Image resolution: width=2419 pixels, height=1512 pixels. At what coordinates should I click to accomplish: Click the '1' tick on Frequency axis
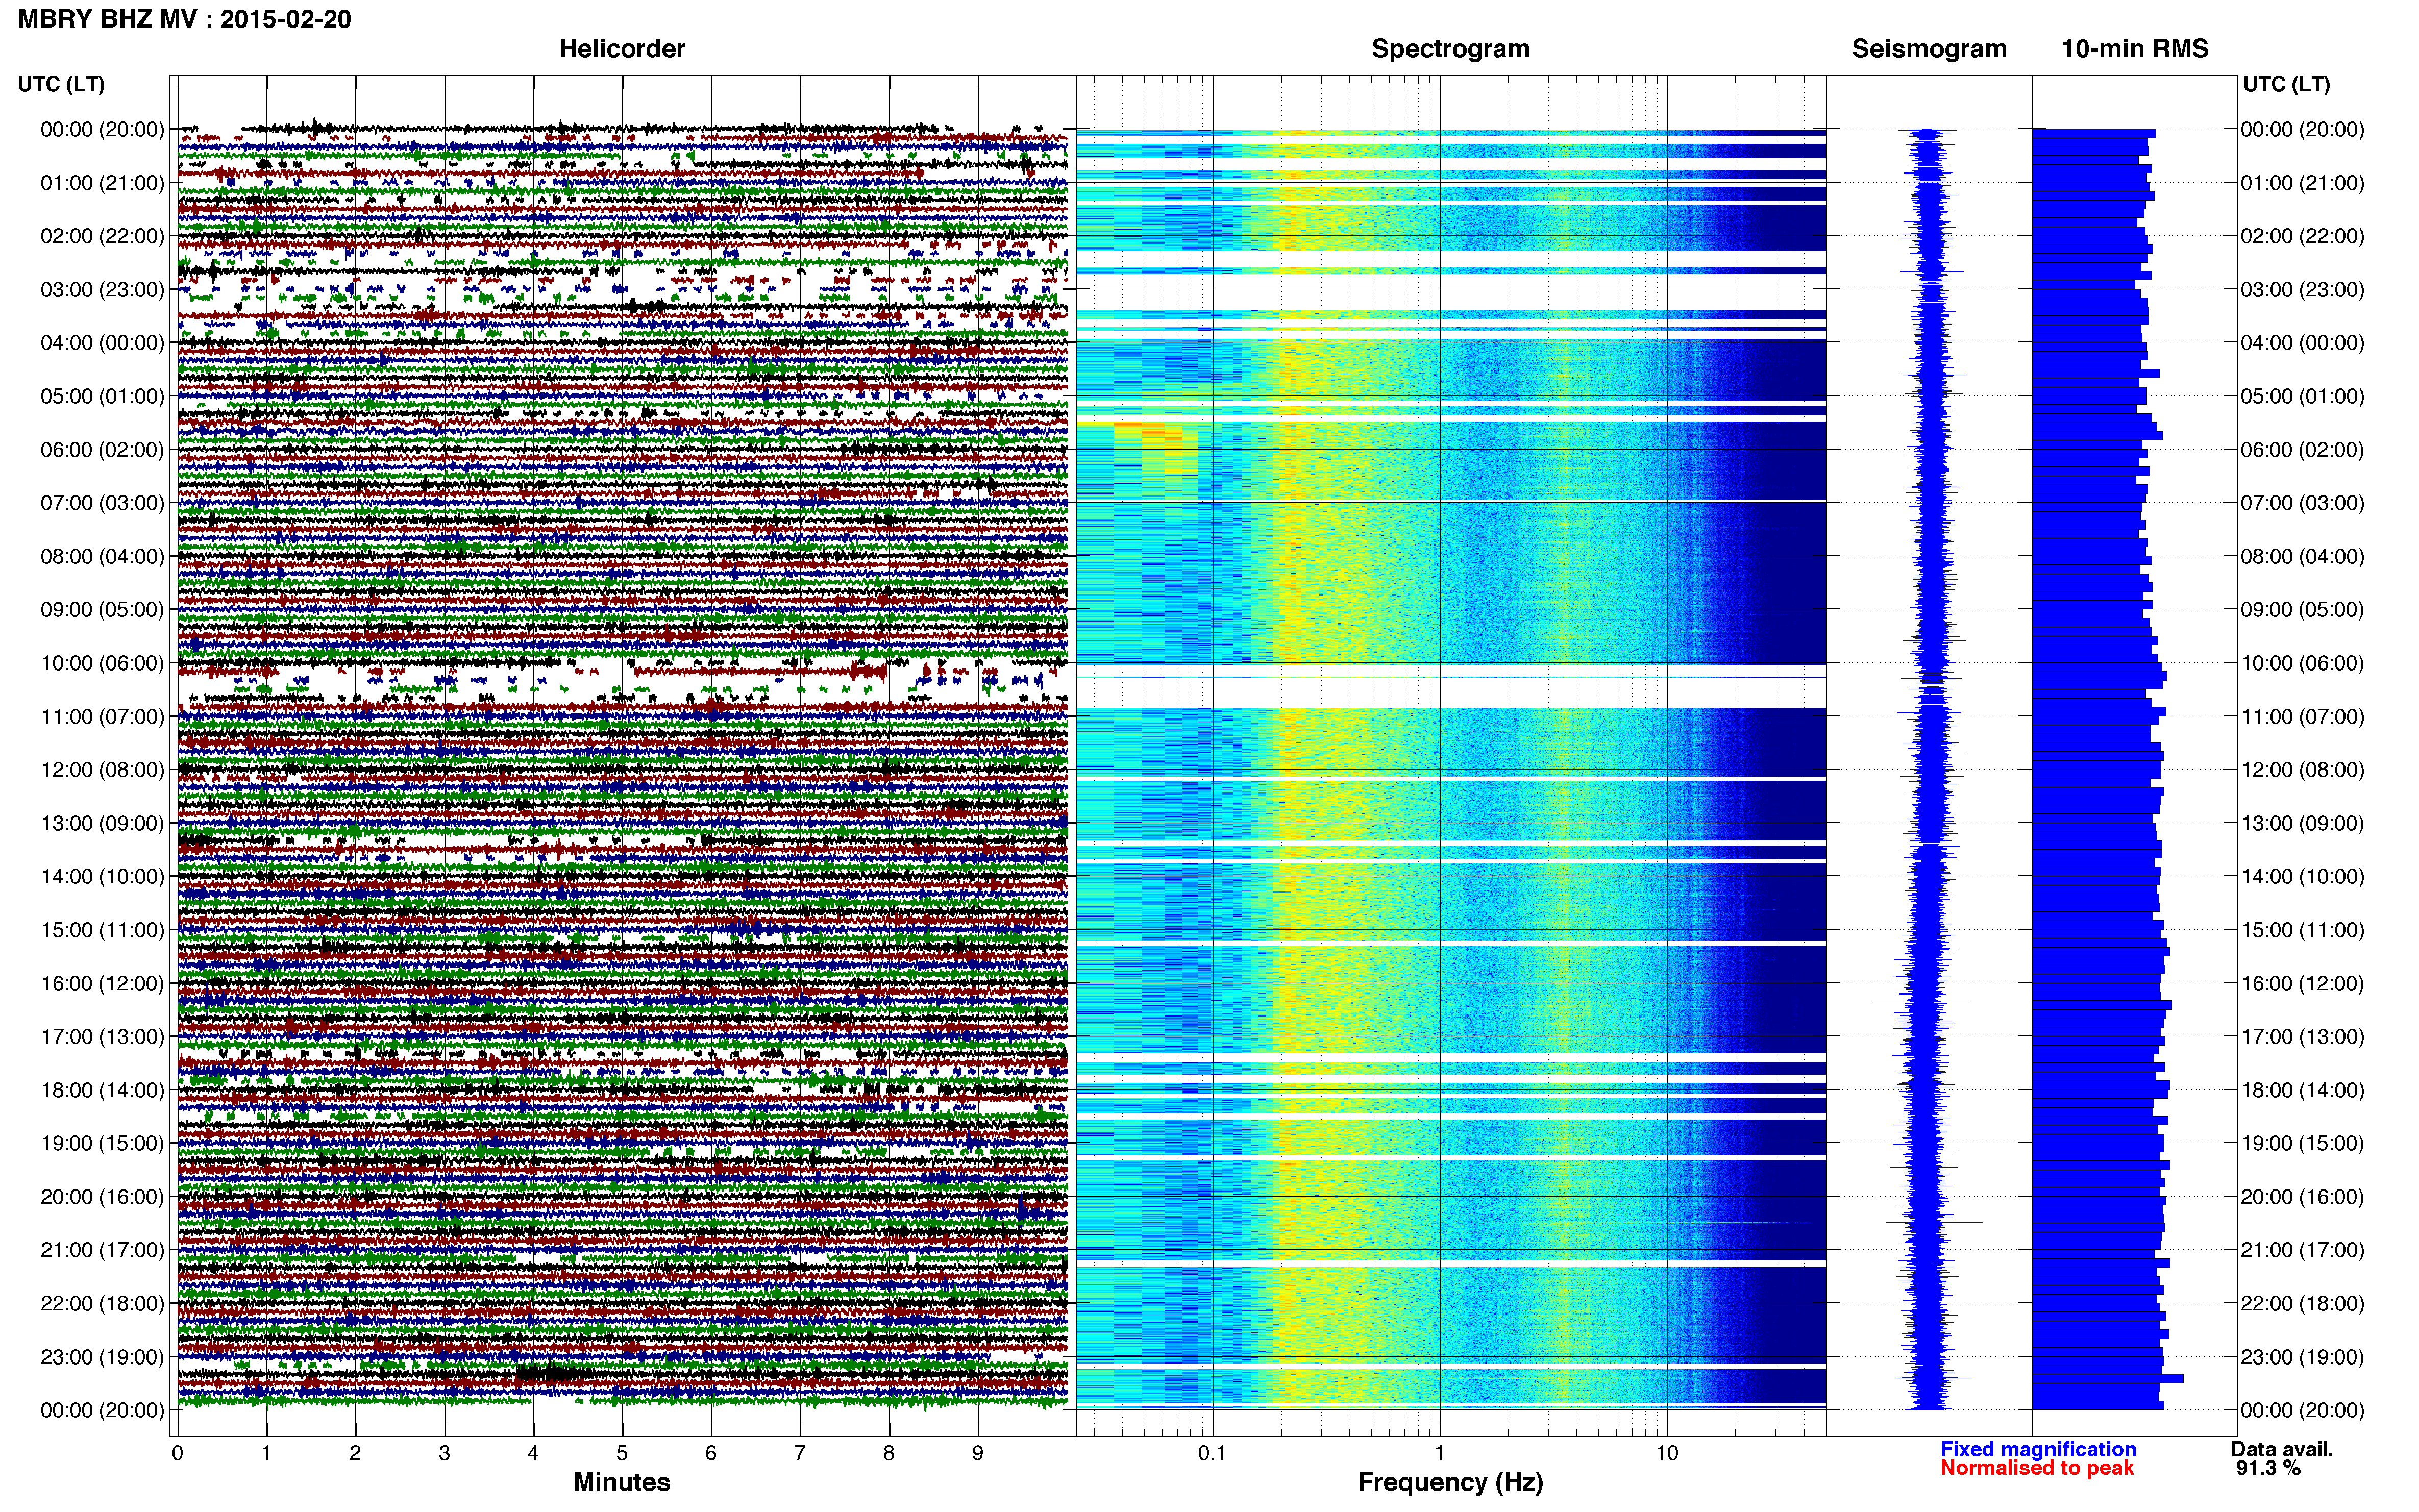click(x=1440, y=1454)
